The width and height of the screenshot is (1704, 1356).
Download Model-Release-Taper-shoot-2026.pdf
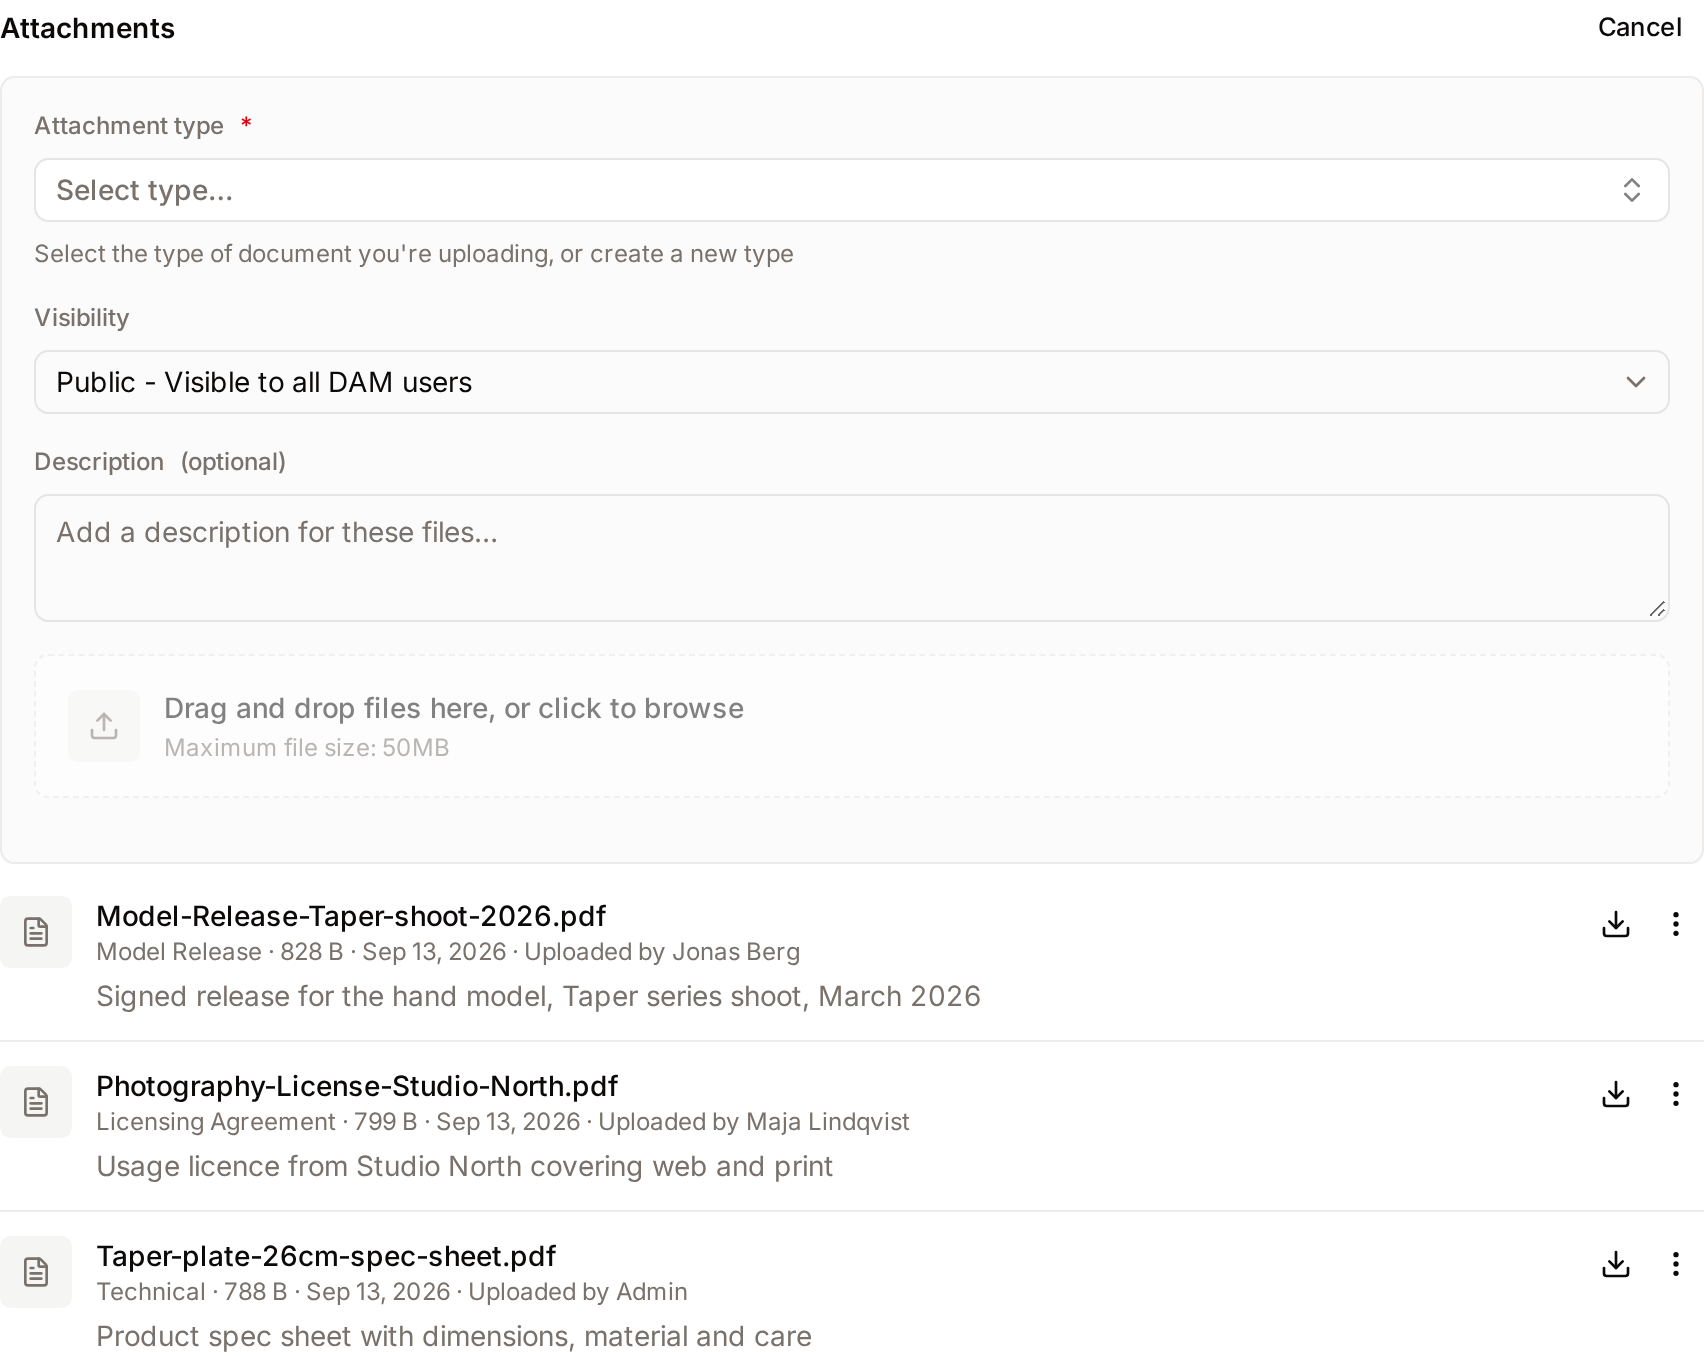click(x=1616, y=924)
